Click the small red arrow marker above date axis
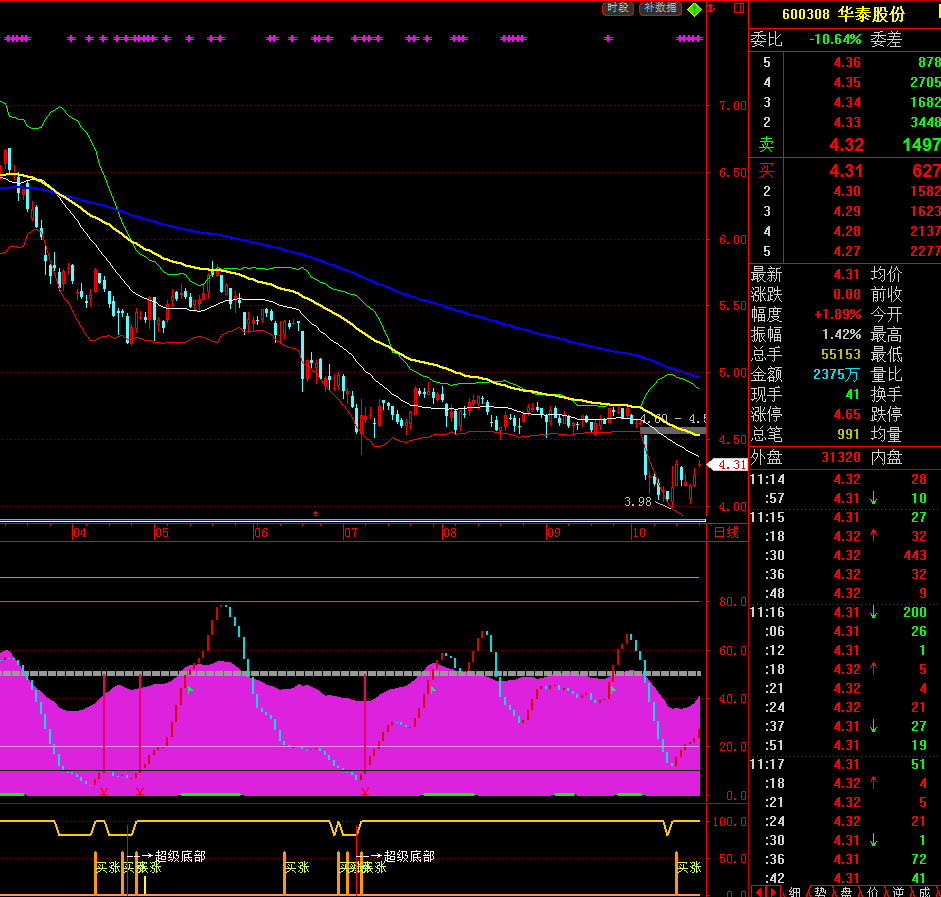The width and height of the screenshot is (941, 897). pos(316,514)
